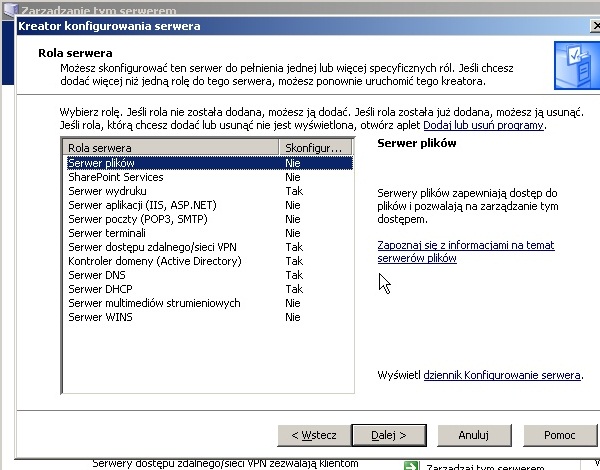Select the Serwer DNS role

point(209,275)
